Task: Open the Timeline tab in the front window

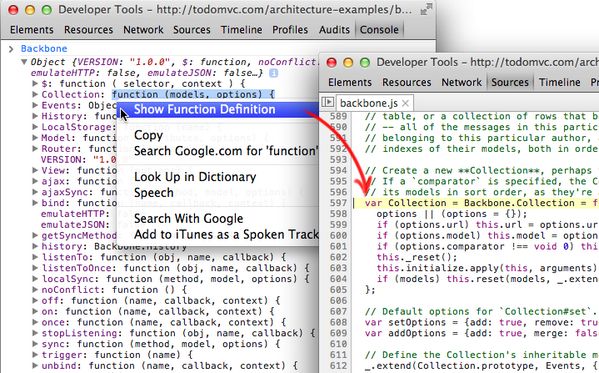Action: (559, 82)
